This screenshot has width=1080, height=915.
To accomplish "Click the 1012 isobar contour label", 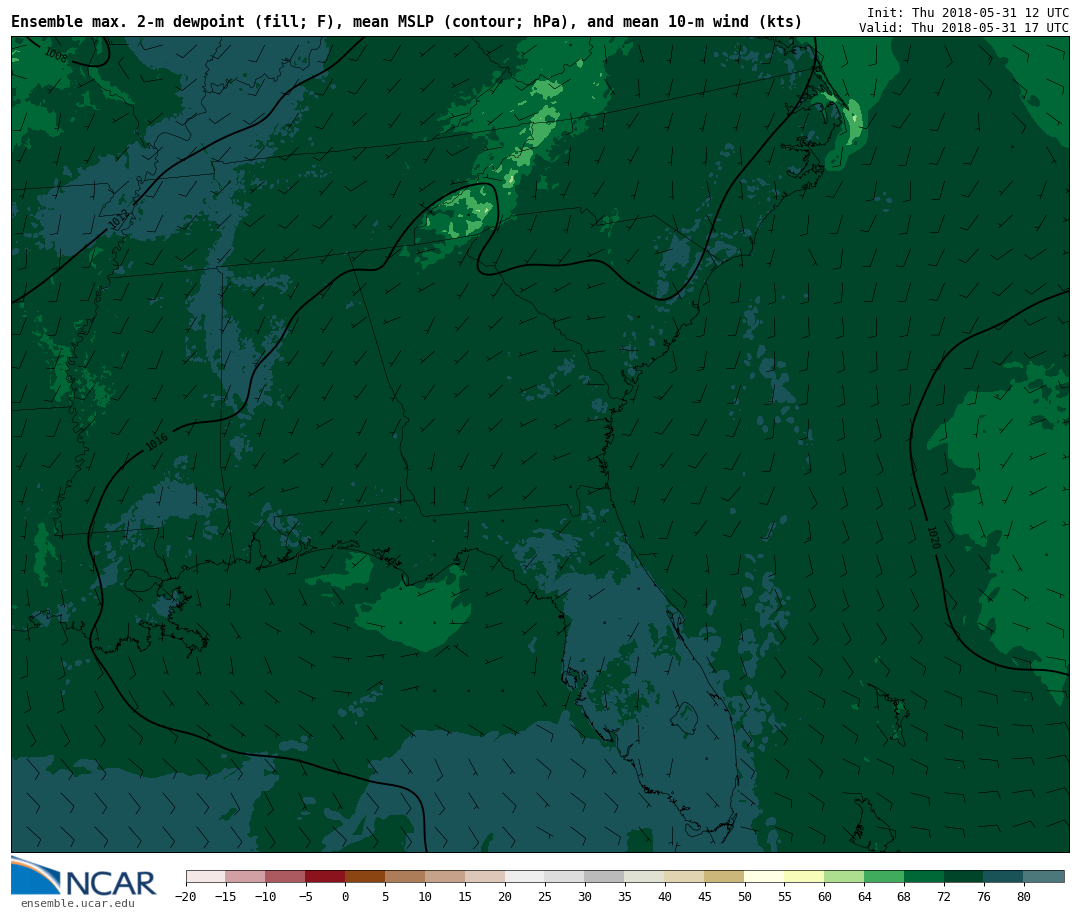I will (x=118, y=219).
